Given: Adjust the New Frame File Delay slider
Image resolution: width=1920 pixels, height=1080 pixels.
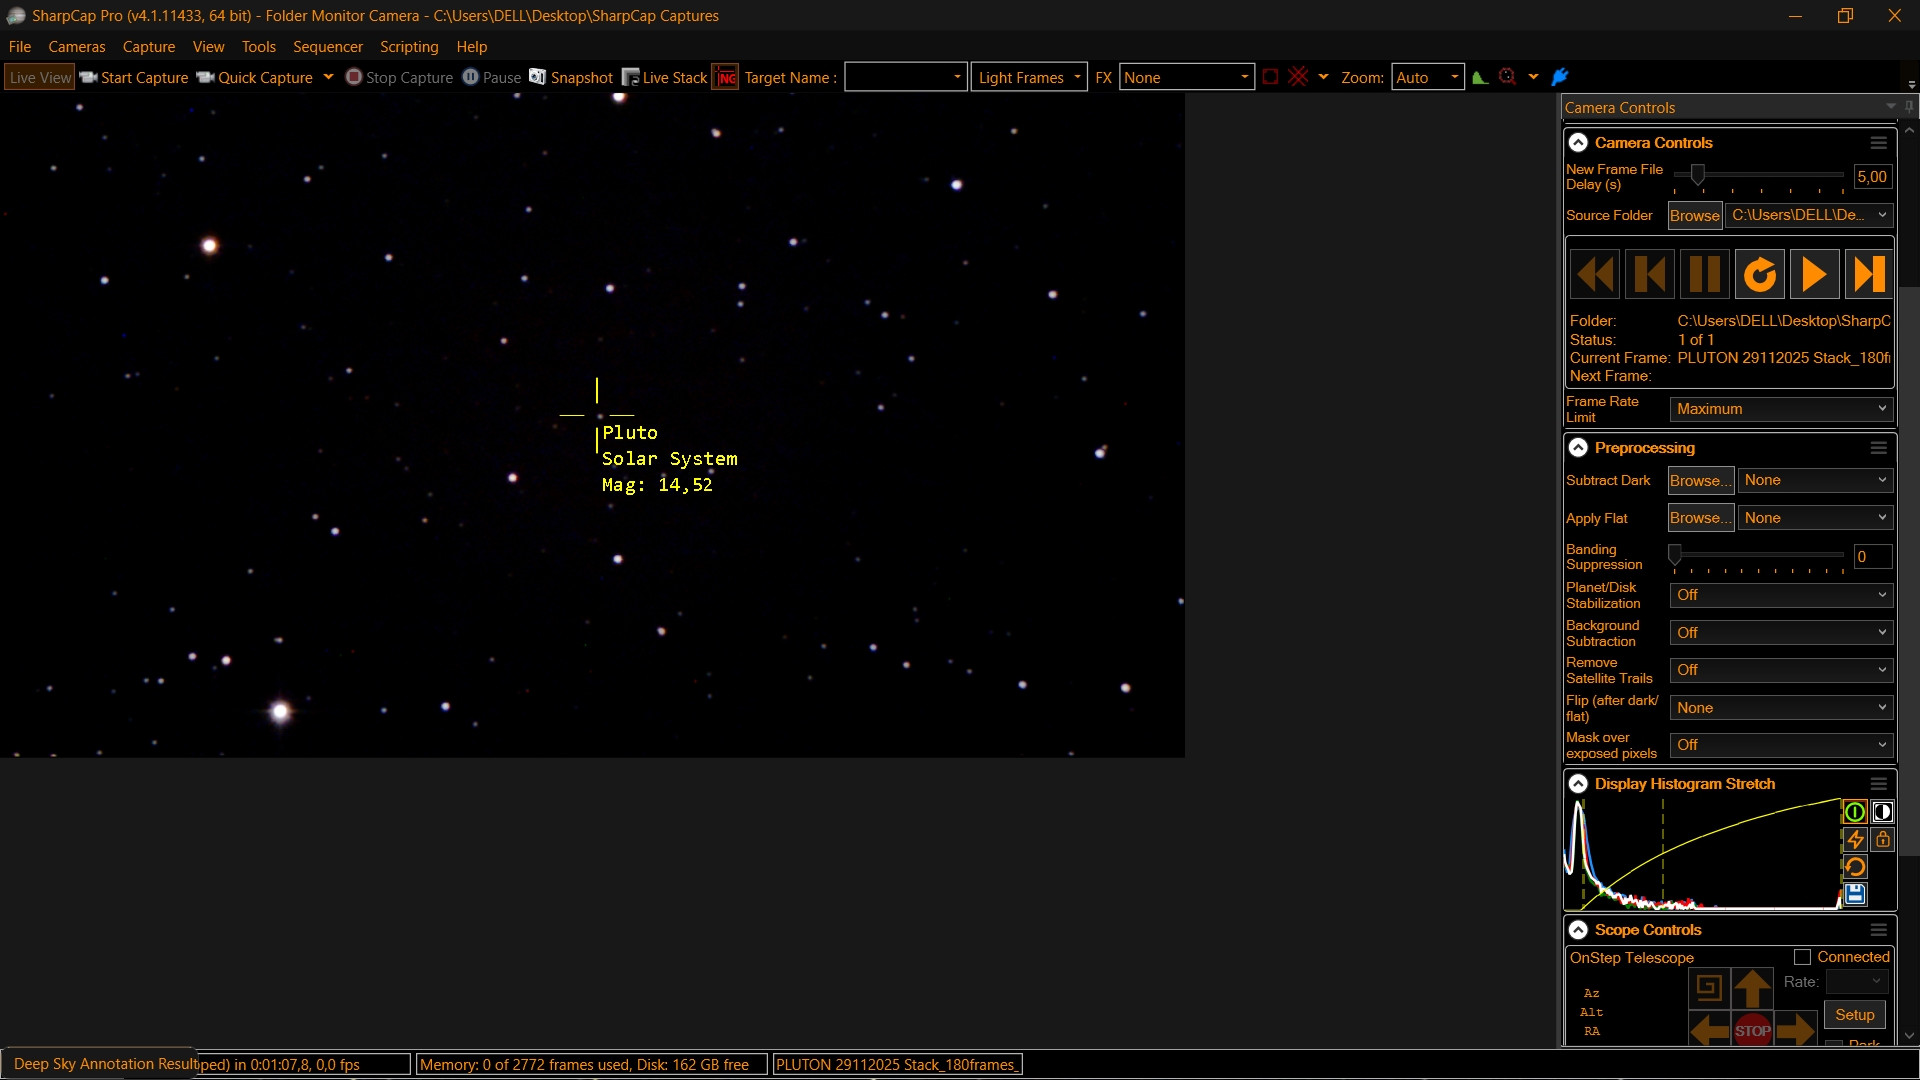Looking at the screenshot, I should (1697, 175).
